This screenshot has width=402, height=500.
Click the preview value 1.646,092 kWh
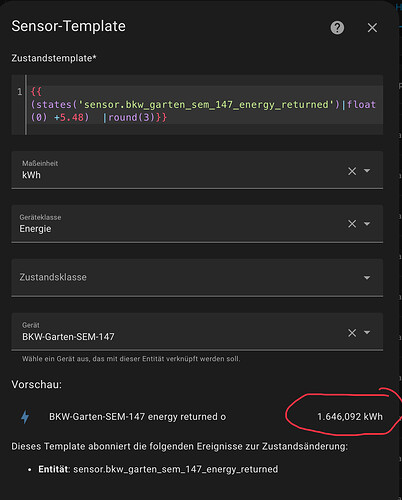[350, 417]
